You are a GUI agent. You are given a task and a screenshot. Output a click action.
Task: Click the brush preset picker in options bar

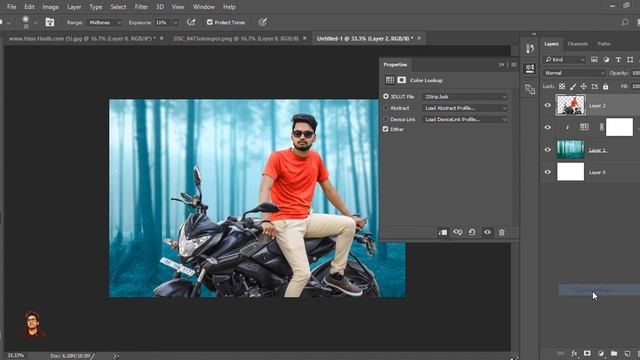click(x=26, y=22)
